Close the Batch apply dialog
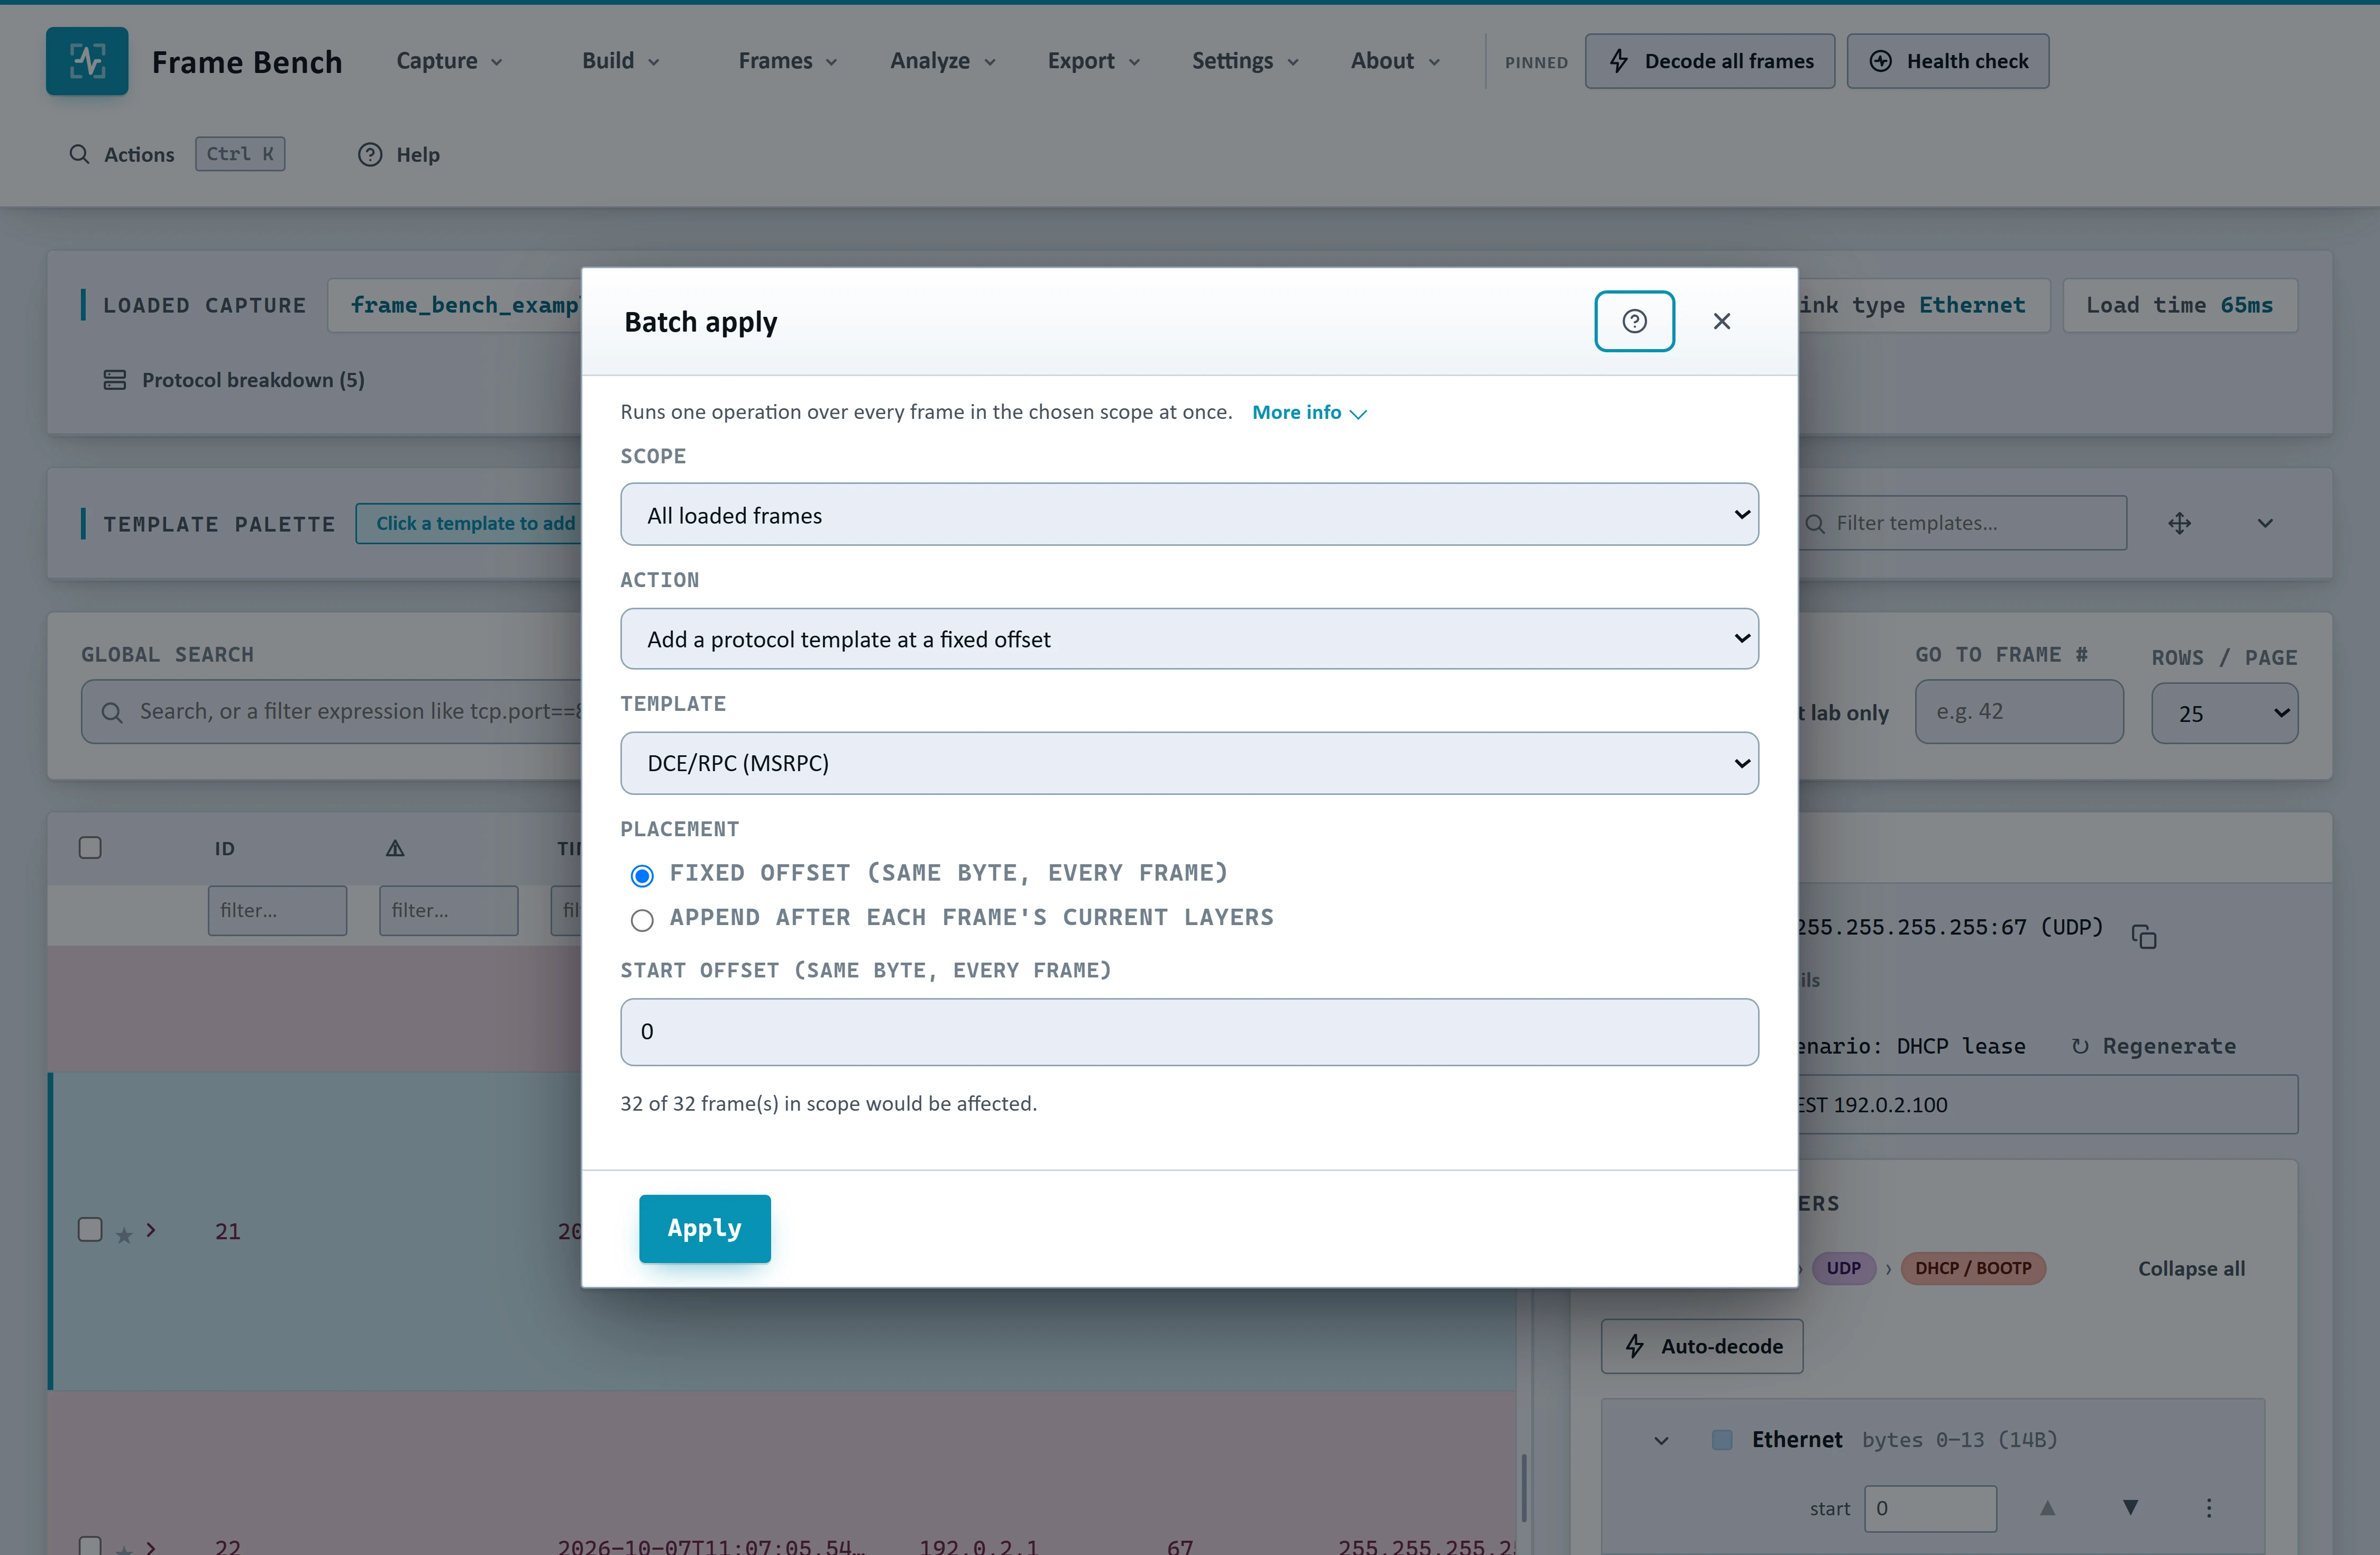 click(x=1722, y=321)
